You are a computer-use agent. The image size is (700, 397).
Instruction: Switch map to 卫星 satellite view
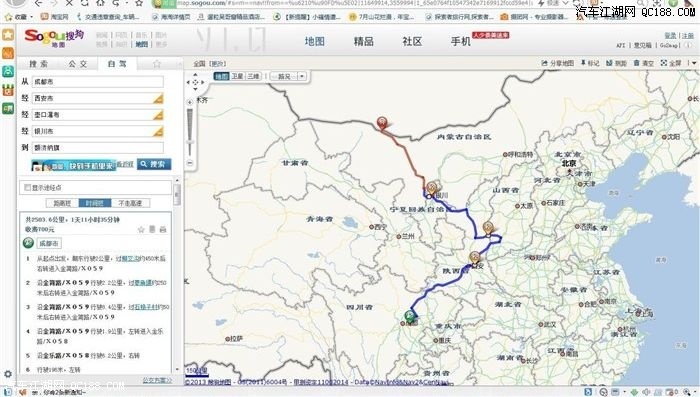237,76
